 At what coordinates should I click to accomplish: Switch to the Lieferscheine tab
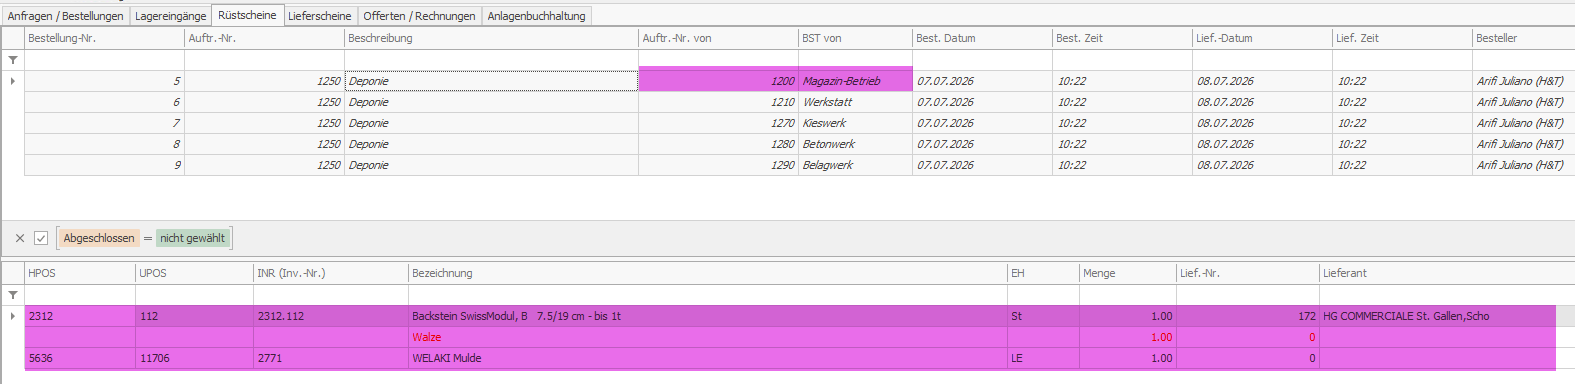pos(320,16)
